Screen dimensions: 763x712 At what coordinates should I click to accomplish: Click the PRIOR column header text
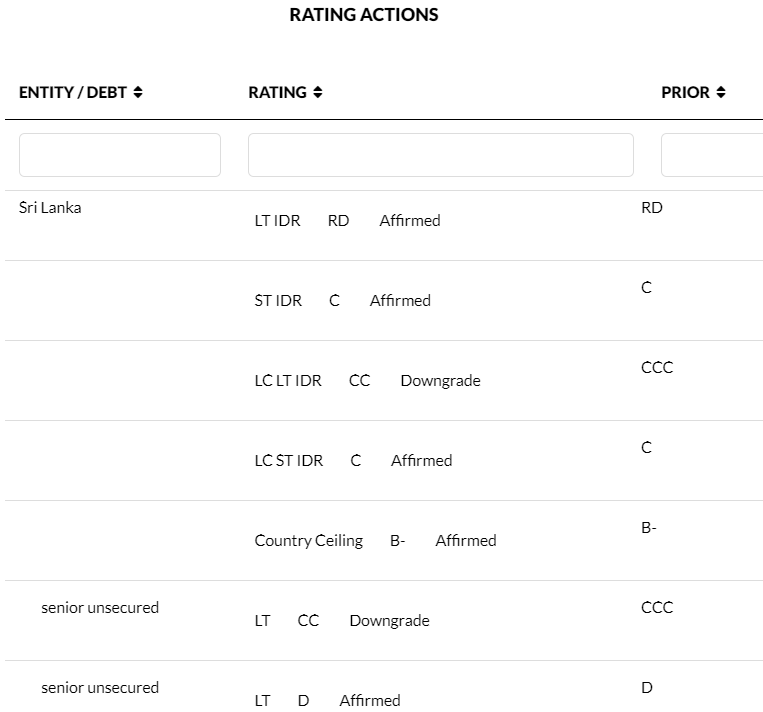[x=685, y=93]
